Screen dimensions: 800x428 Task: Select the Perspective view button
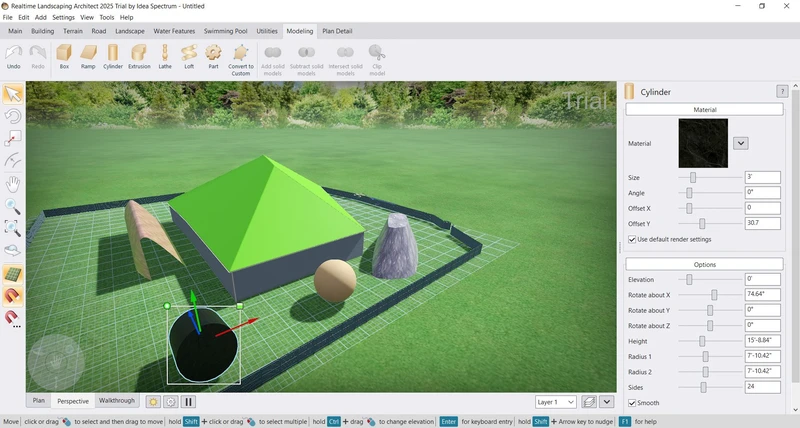pyautogui.click(x=73, y=401)
